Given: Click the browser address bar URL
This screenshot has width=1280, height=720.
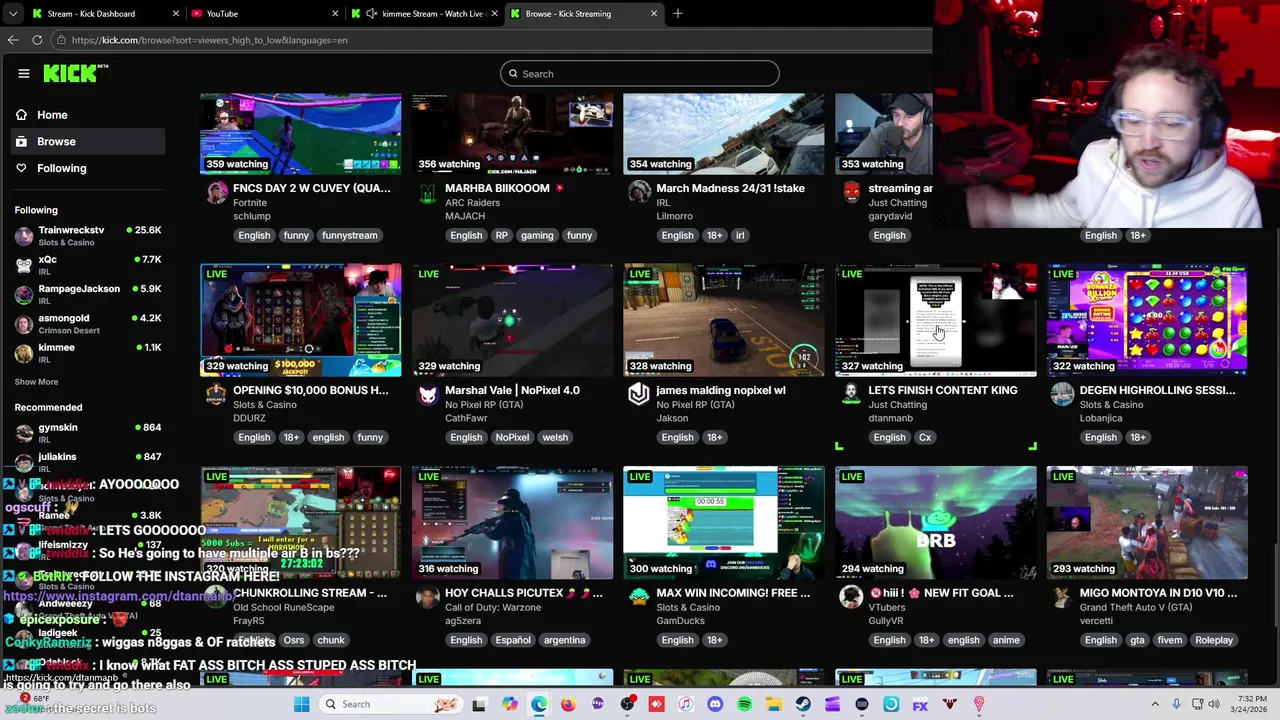Looking at the screenshot, I should (210, 40).
